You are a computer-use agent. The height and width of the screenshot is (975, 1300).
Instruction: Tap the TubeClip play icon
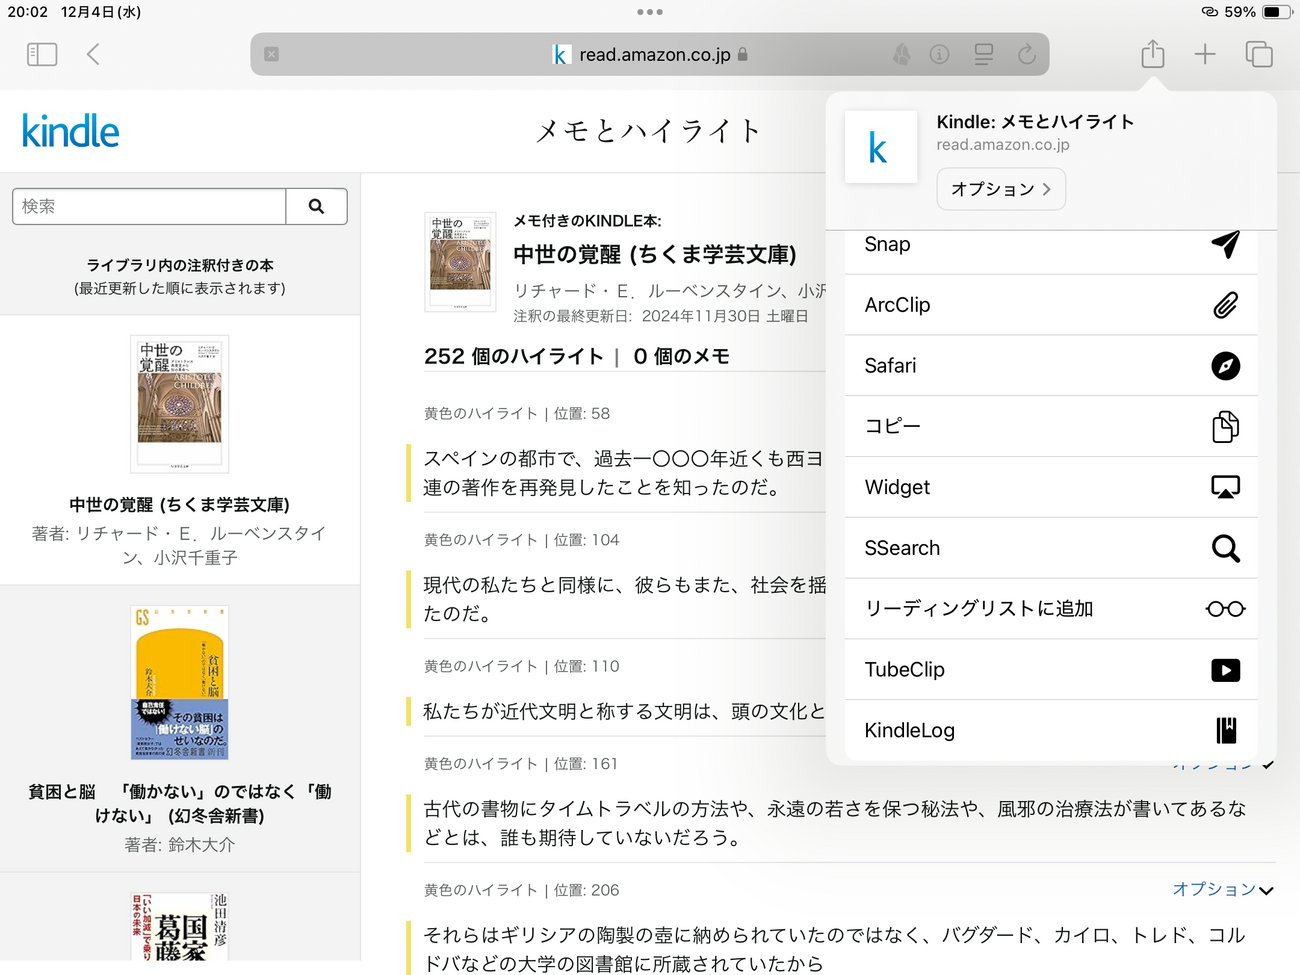(x=1225, y=670)
